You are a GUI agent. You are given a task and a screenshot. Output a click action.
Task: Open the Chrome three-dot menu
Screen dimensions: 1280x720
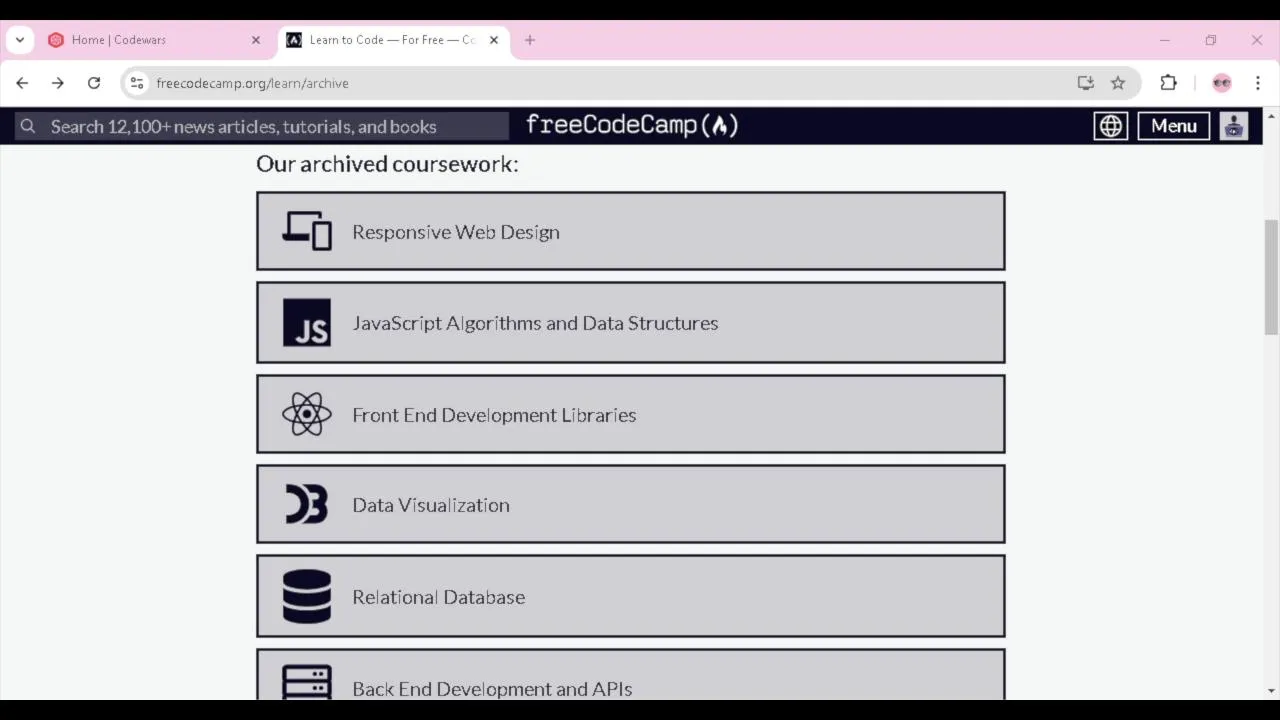click(1258, 83)
